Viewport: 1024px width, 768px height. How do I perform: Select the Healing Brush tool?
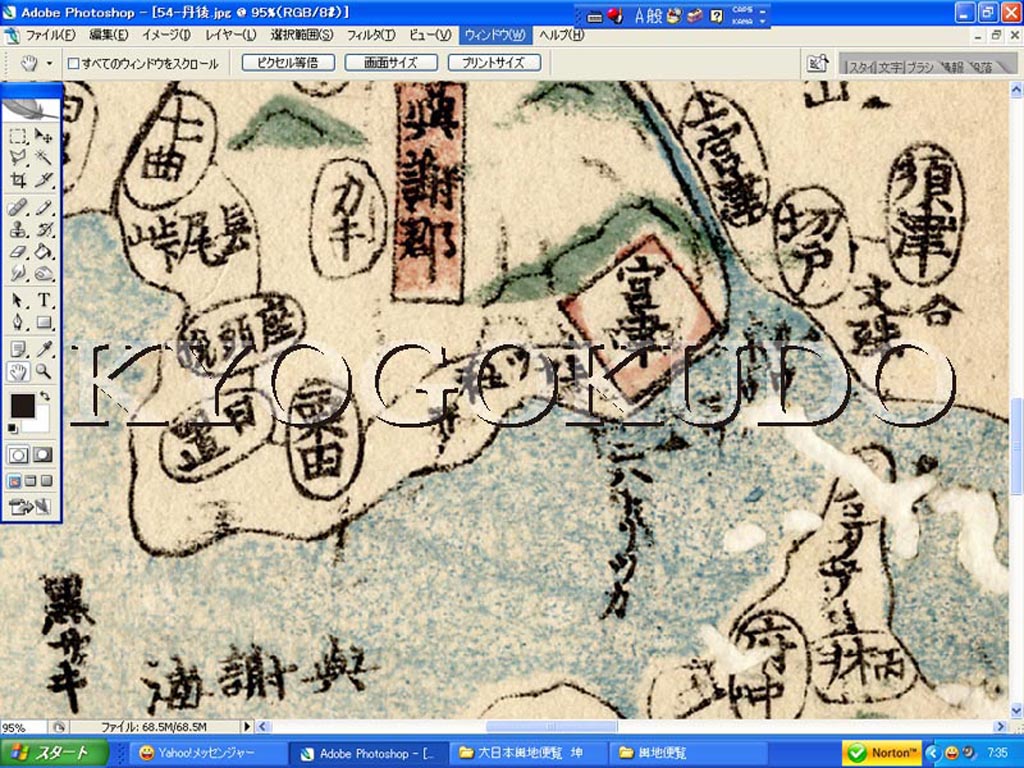coord(18,208)
